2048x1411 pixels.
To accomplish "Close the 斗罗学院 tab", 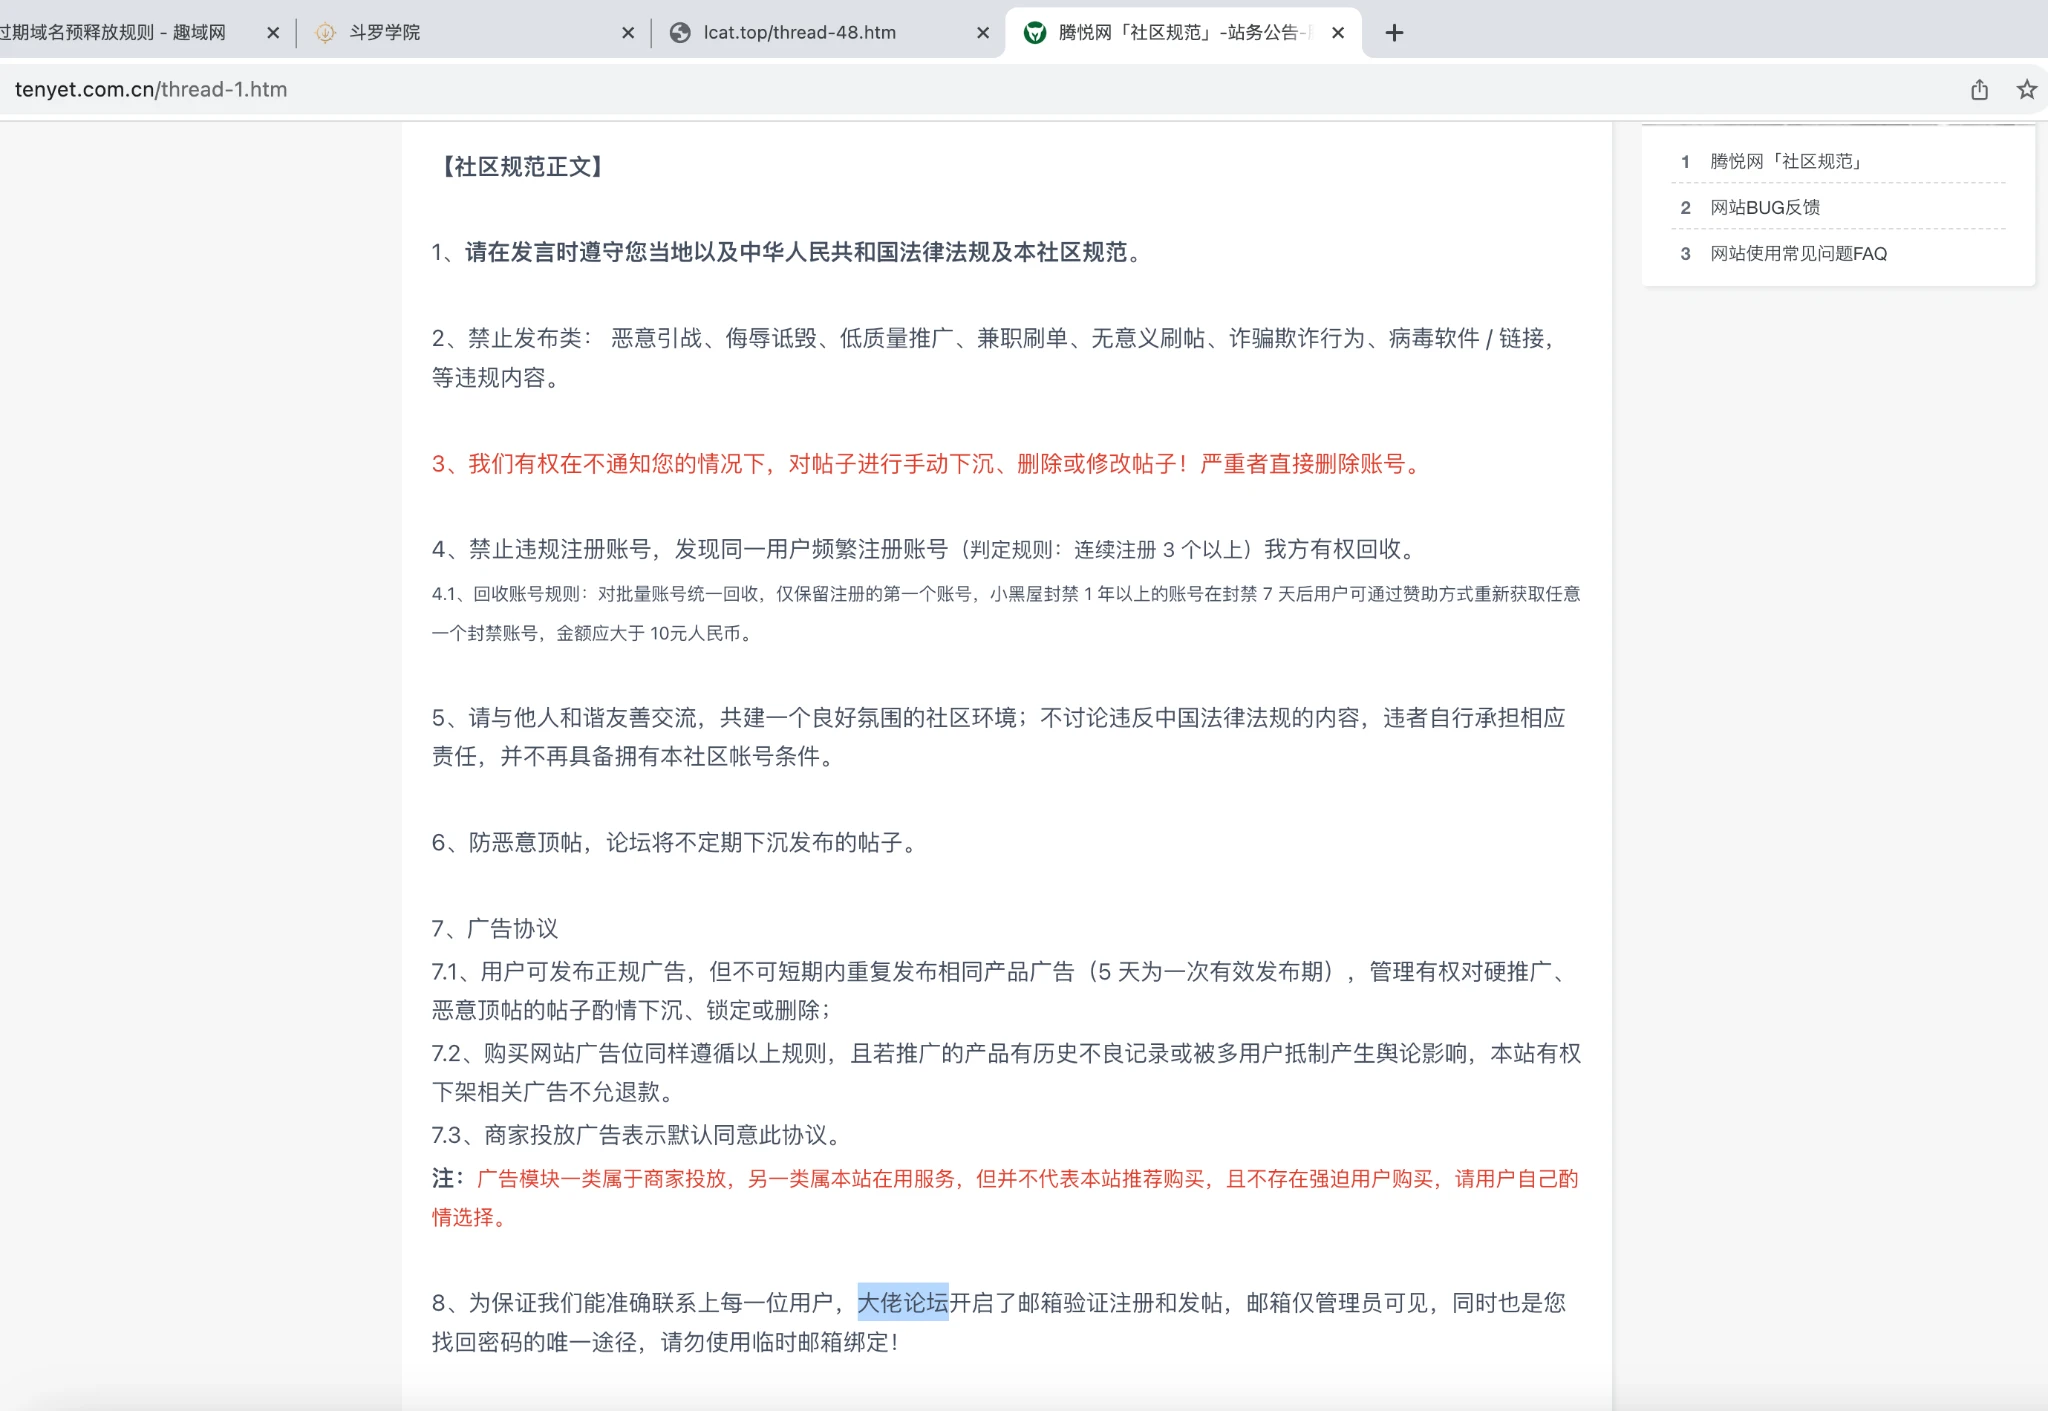I will tap(628, 33).
